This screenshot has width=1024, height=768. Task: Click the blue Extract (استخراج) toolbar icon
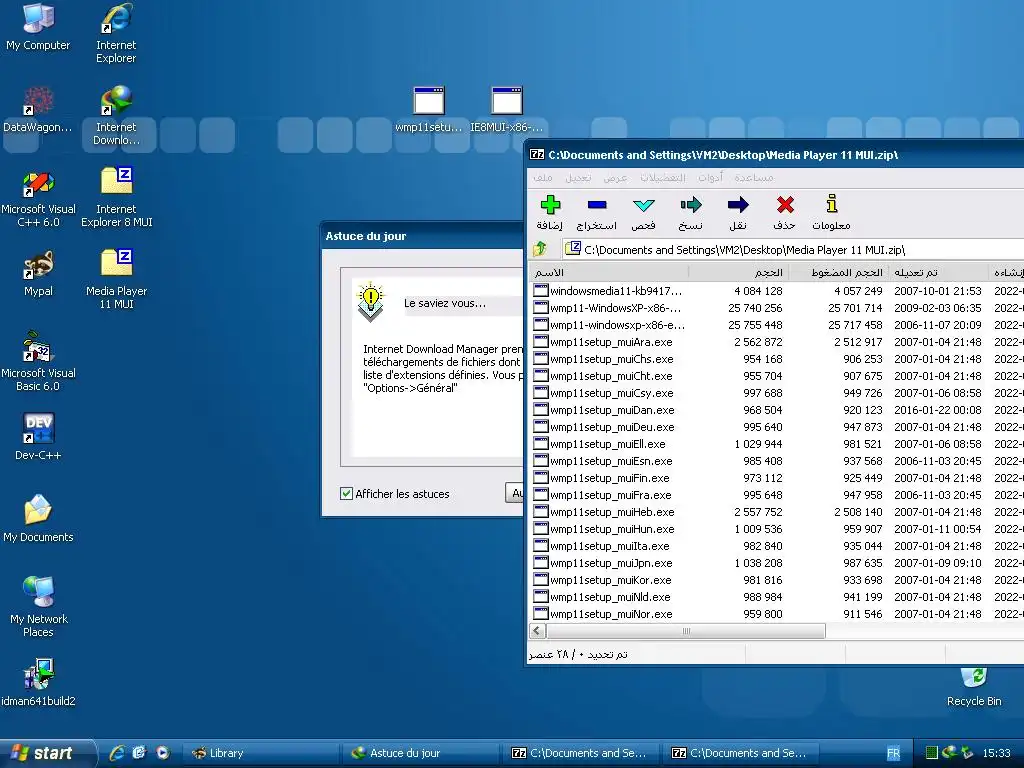coord(597,205)
